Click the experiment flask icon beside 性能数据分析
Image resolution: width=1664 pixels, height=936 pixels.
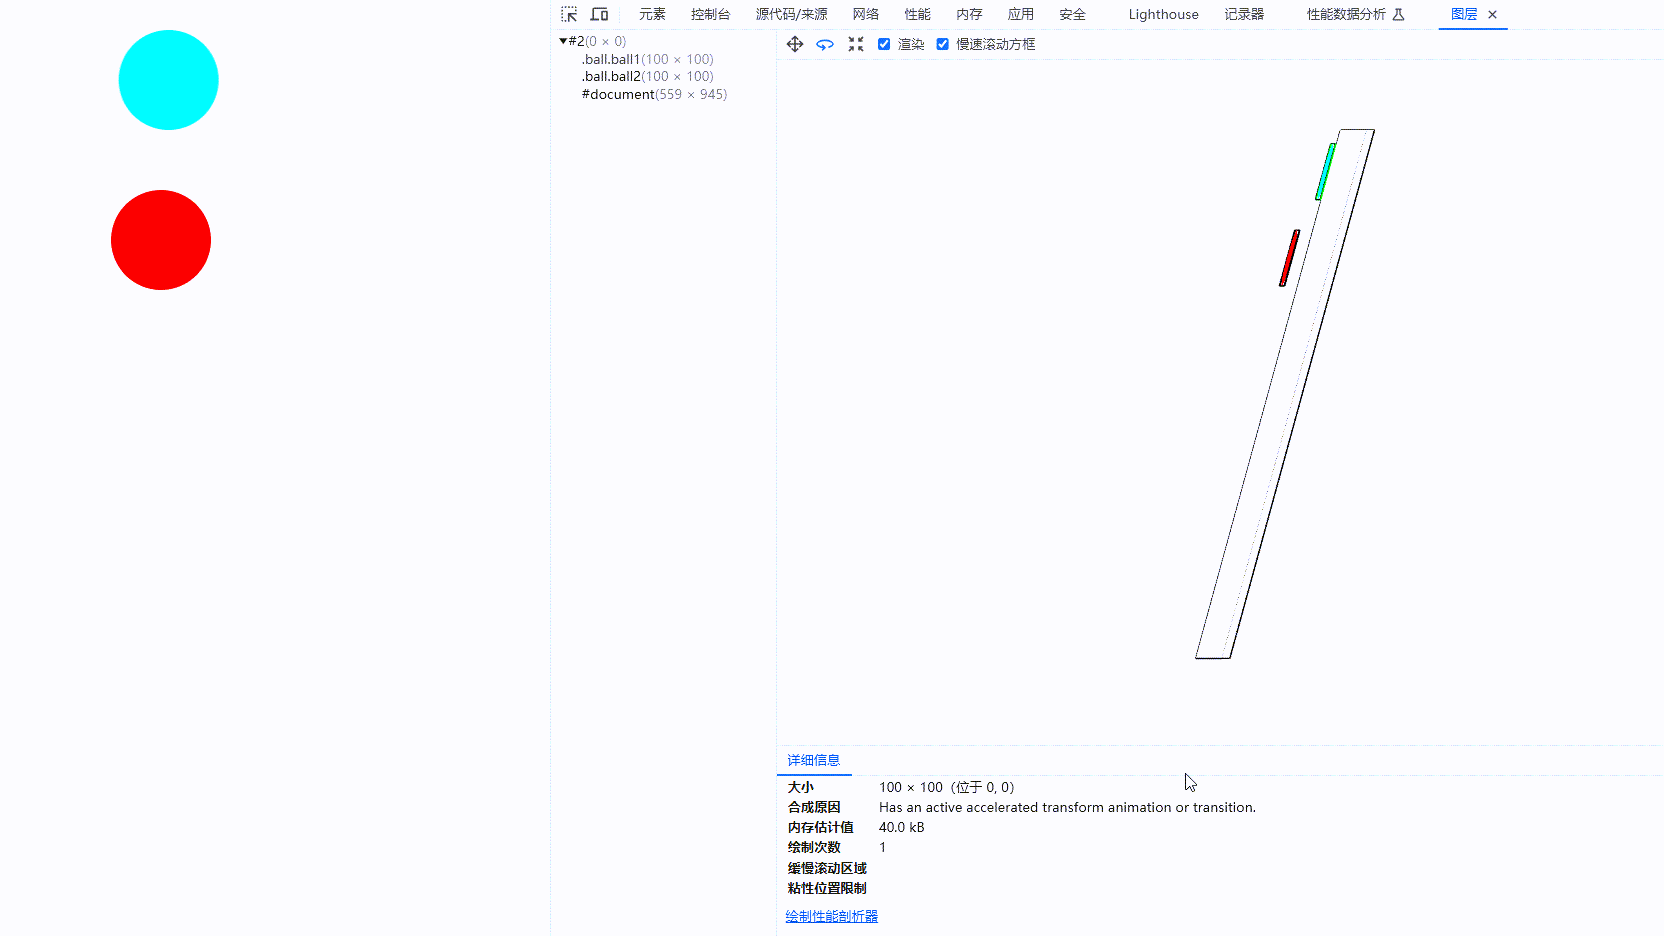pyautogui.click(x=1399, y=14)
